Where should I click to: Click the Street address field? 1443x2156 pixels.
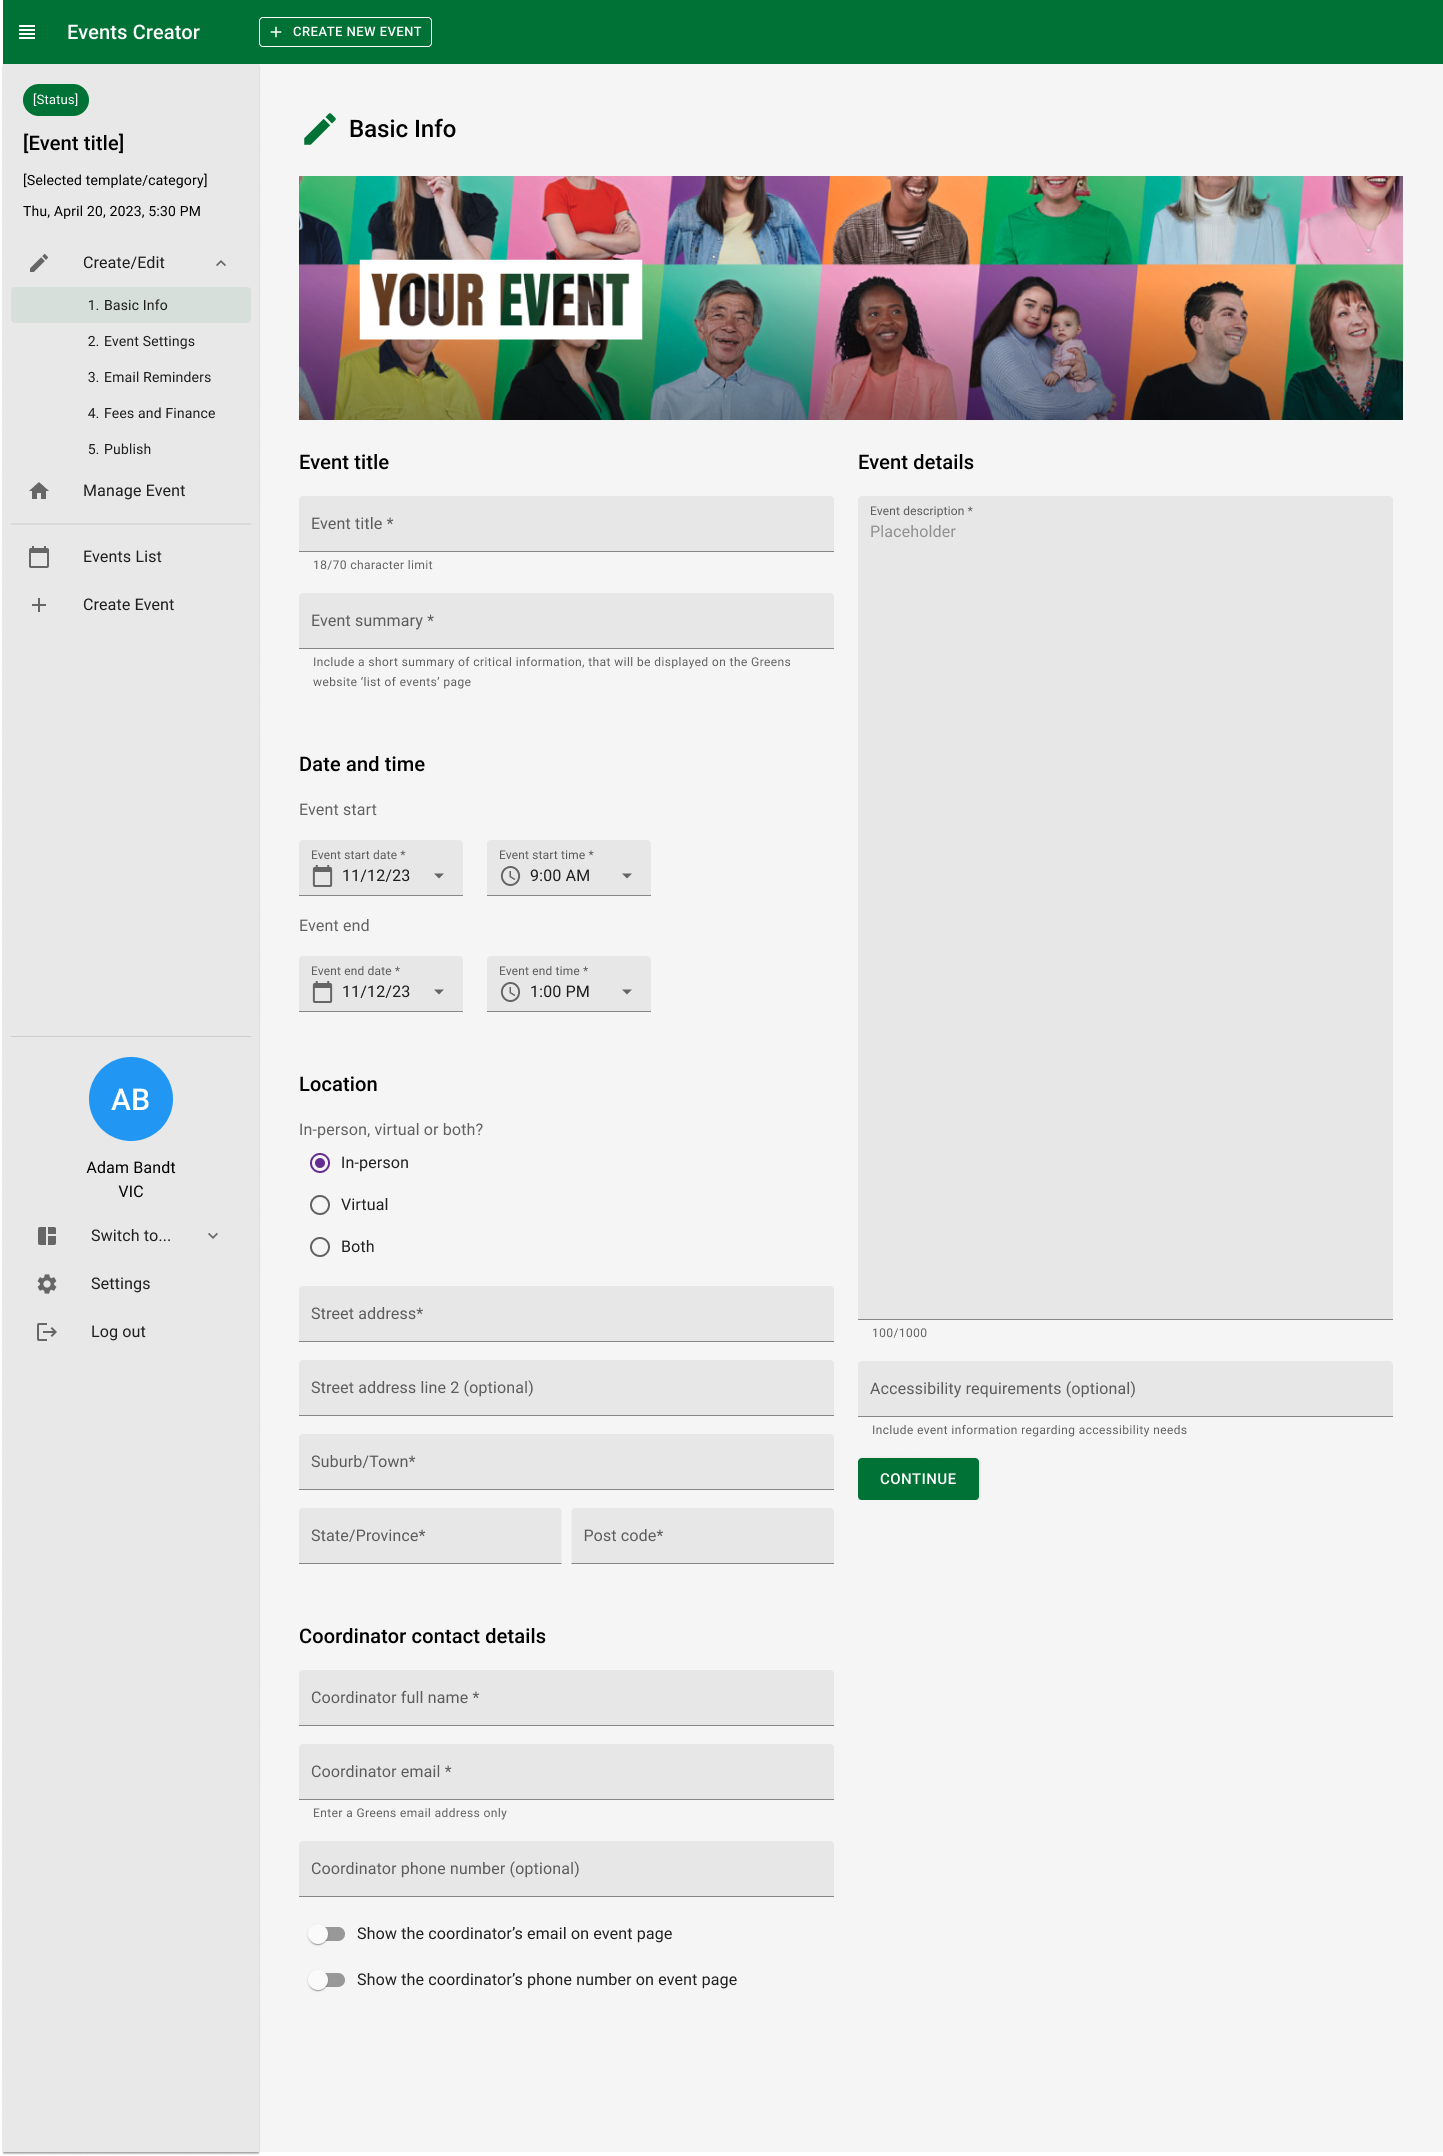(566, 1314)
